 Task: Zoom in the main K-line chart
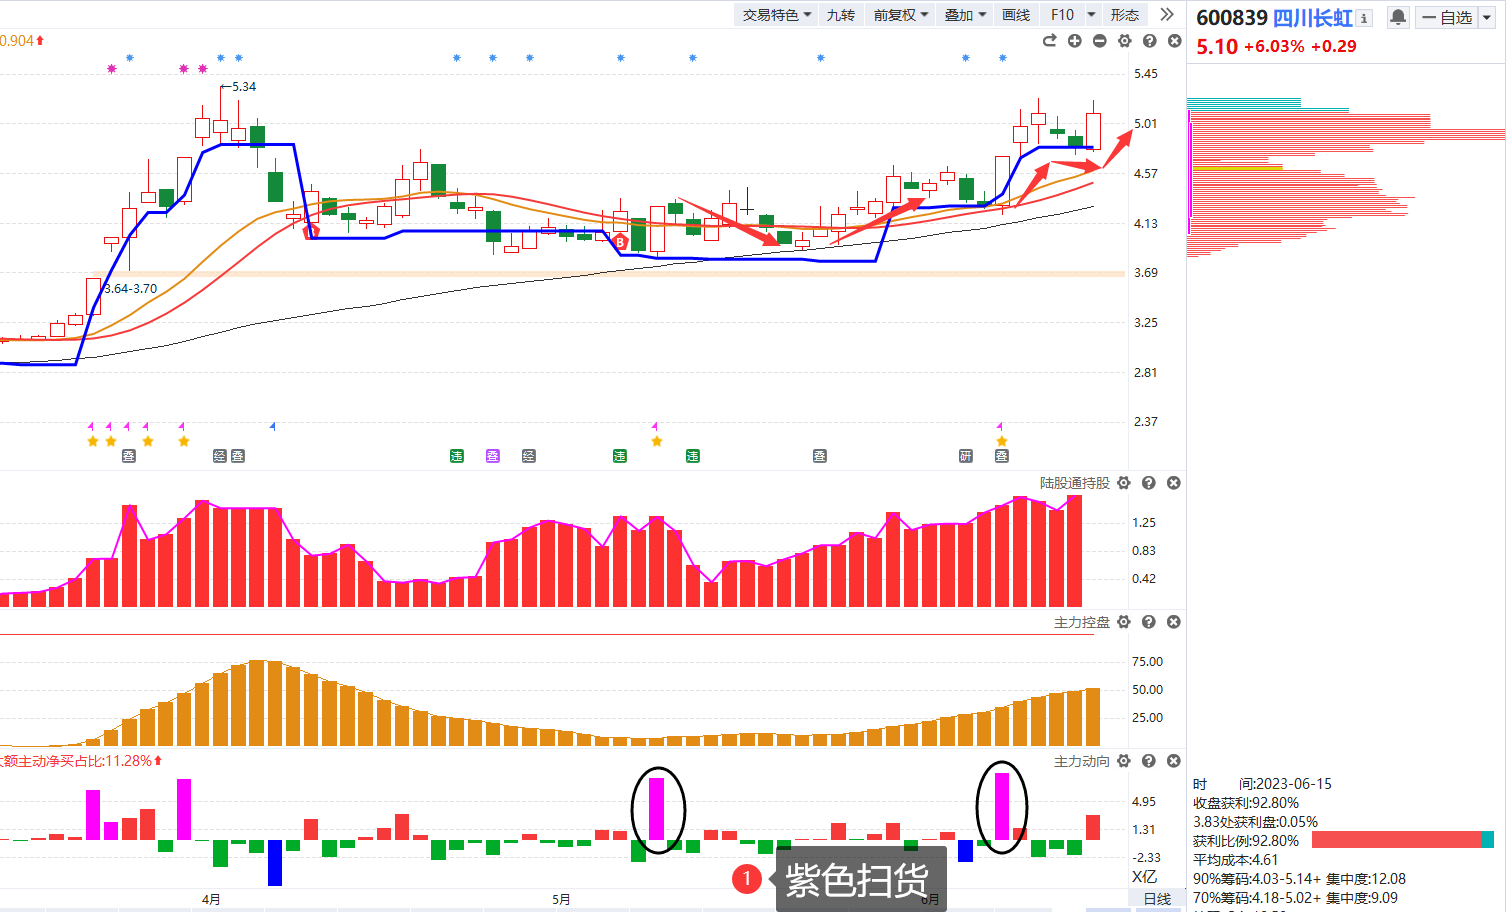pyautogui.click(x=1074, y=41)
